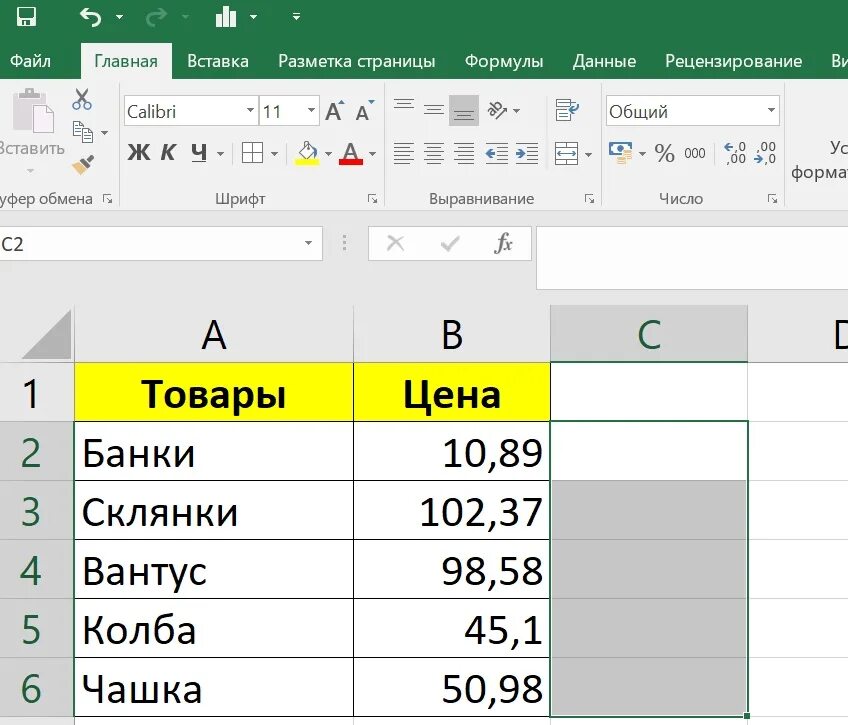Increase decimal places
Image resolution: width=848 pixels, height=725 pixels.
pos(734,153)
